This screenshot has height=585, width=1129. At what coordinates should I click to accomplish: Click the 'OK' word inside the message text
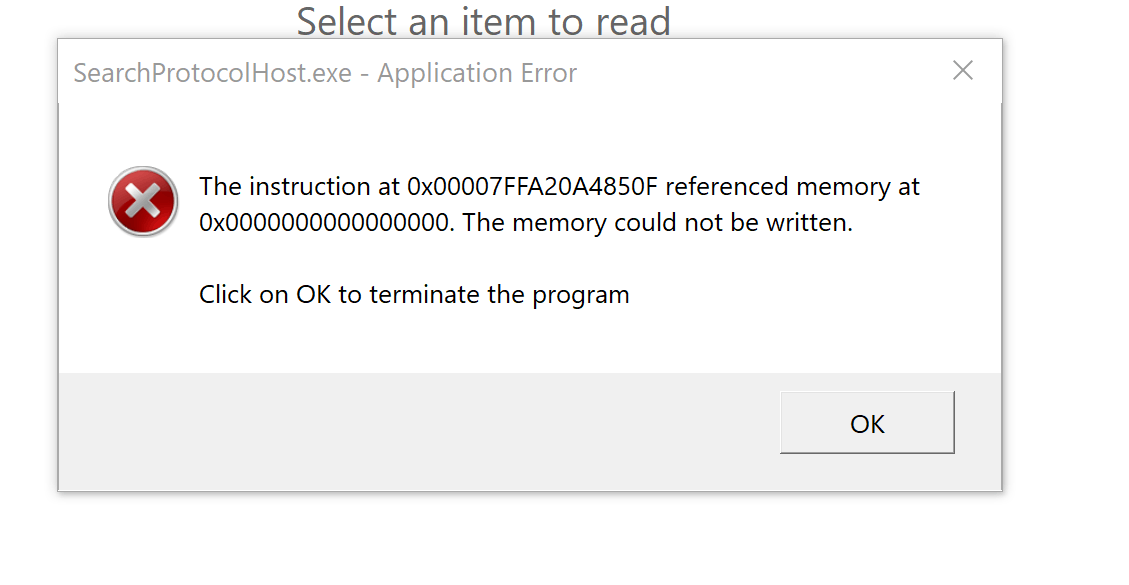[313, 295]
